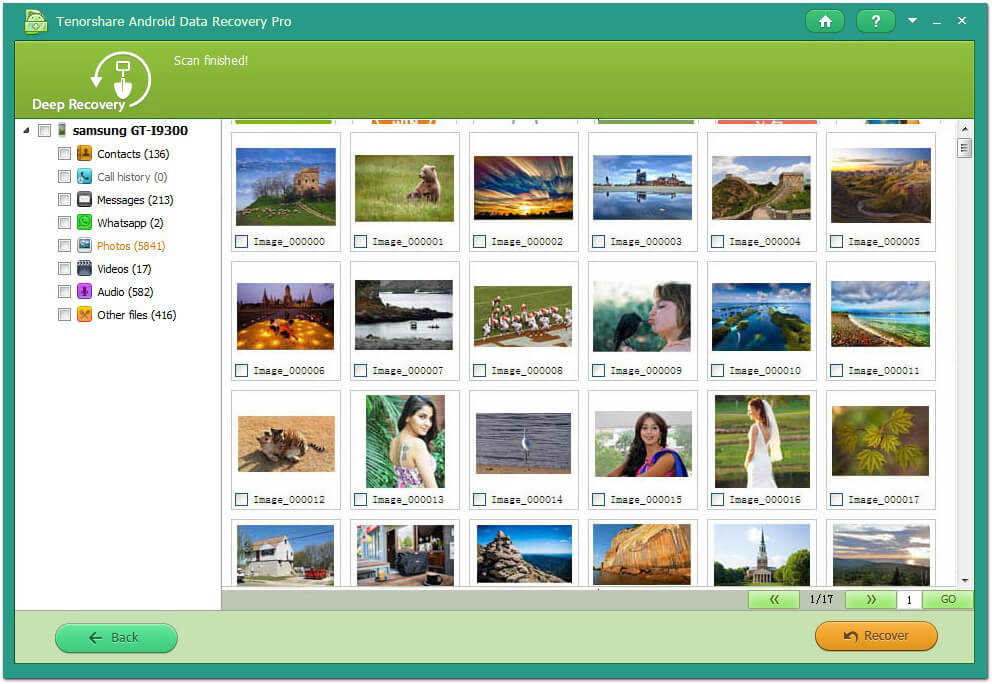
Task: Select the Image_000017 leaves thumbnail
Action: click(880, 441)
